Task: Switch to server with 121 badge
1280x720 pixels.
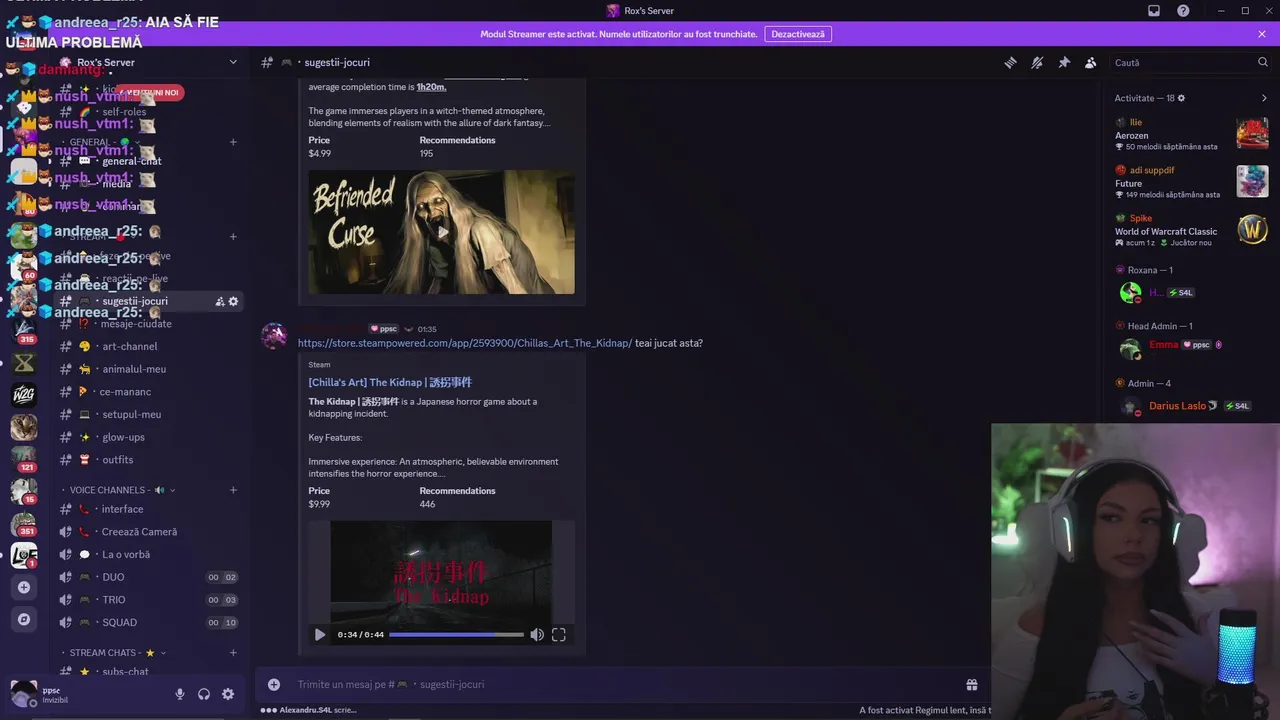Action: pyautogui.click(x=24, y=458)
